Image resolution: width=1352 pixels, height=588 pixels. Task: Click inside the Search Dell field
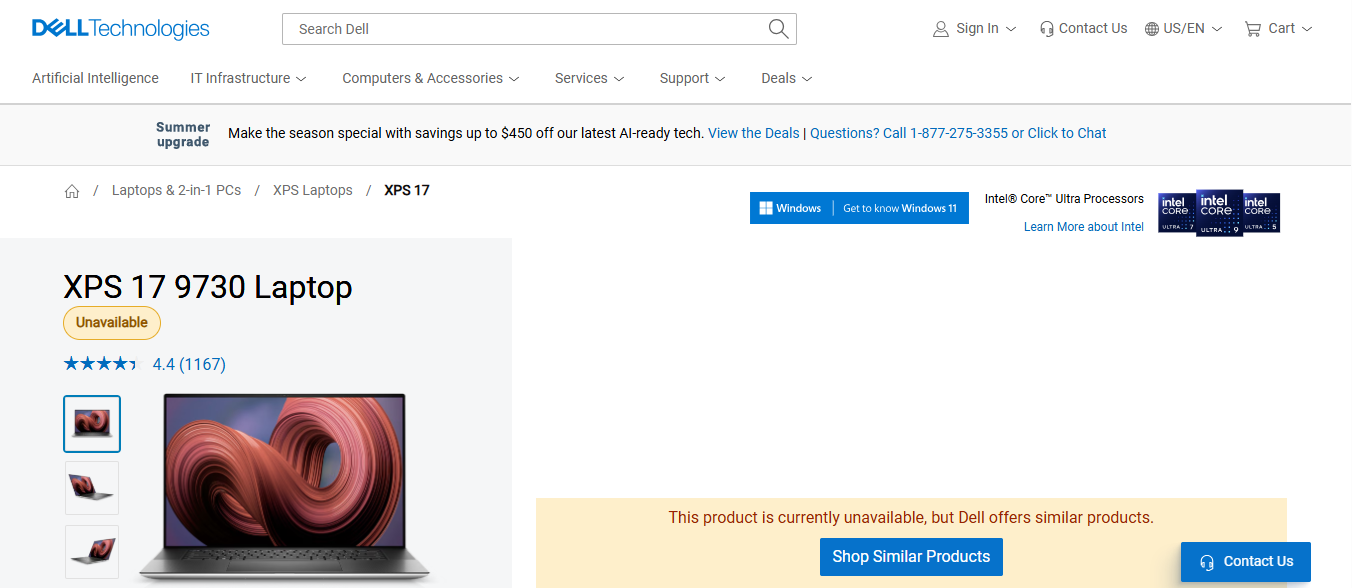pos(500,28)
